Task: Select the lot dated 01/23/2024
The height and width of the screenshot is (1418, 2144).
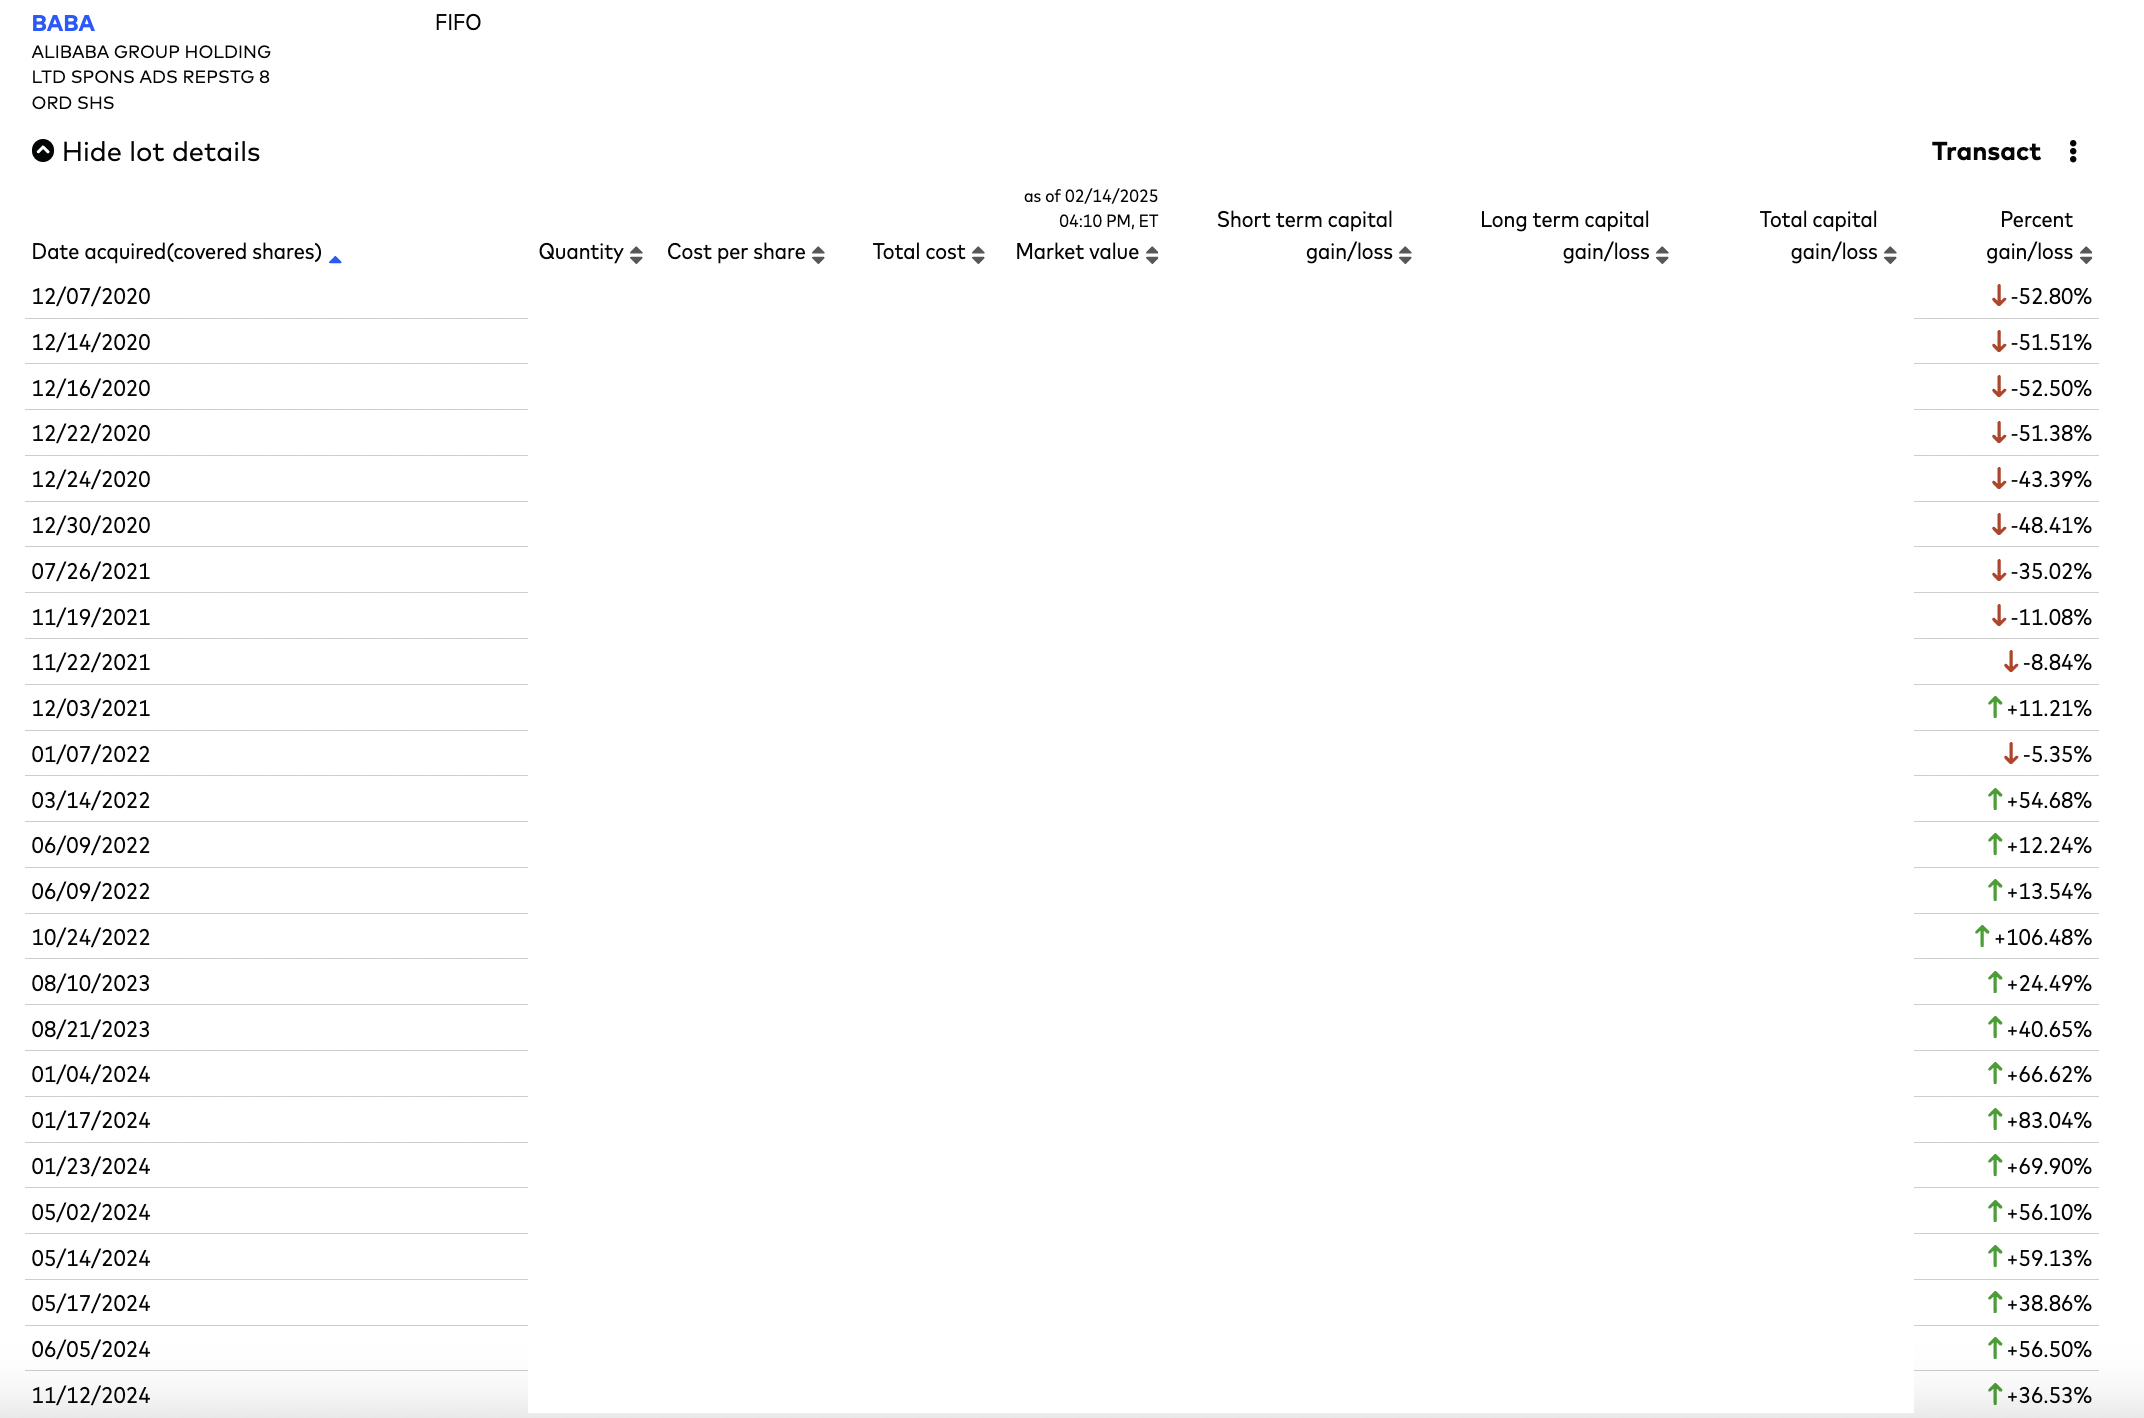Action: [x=91, y=1167]
